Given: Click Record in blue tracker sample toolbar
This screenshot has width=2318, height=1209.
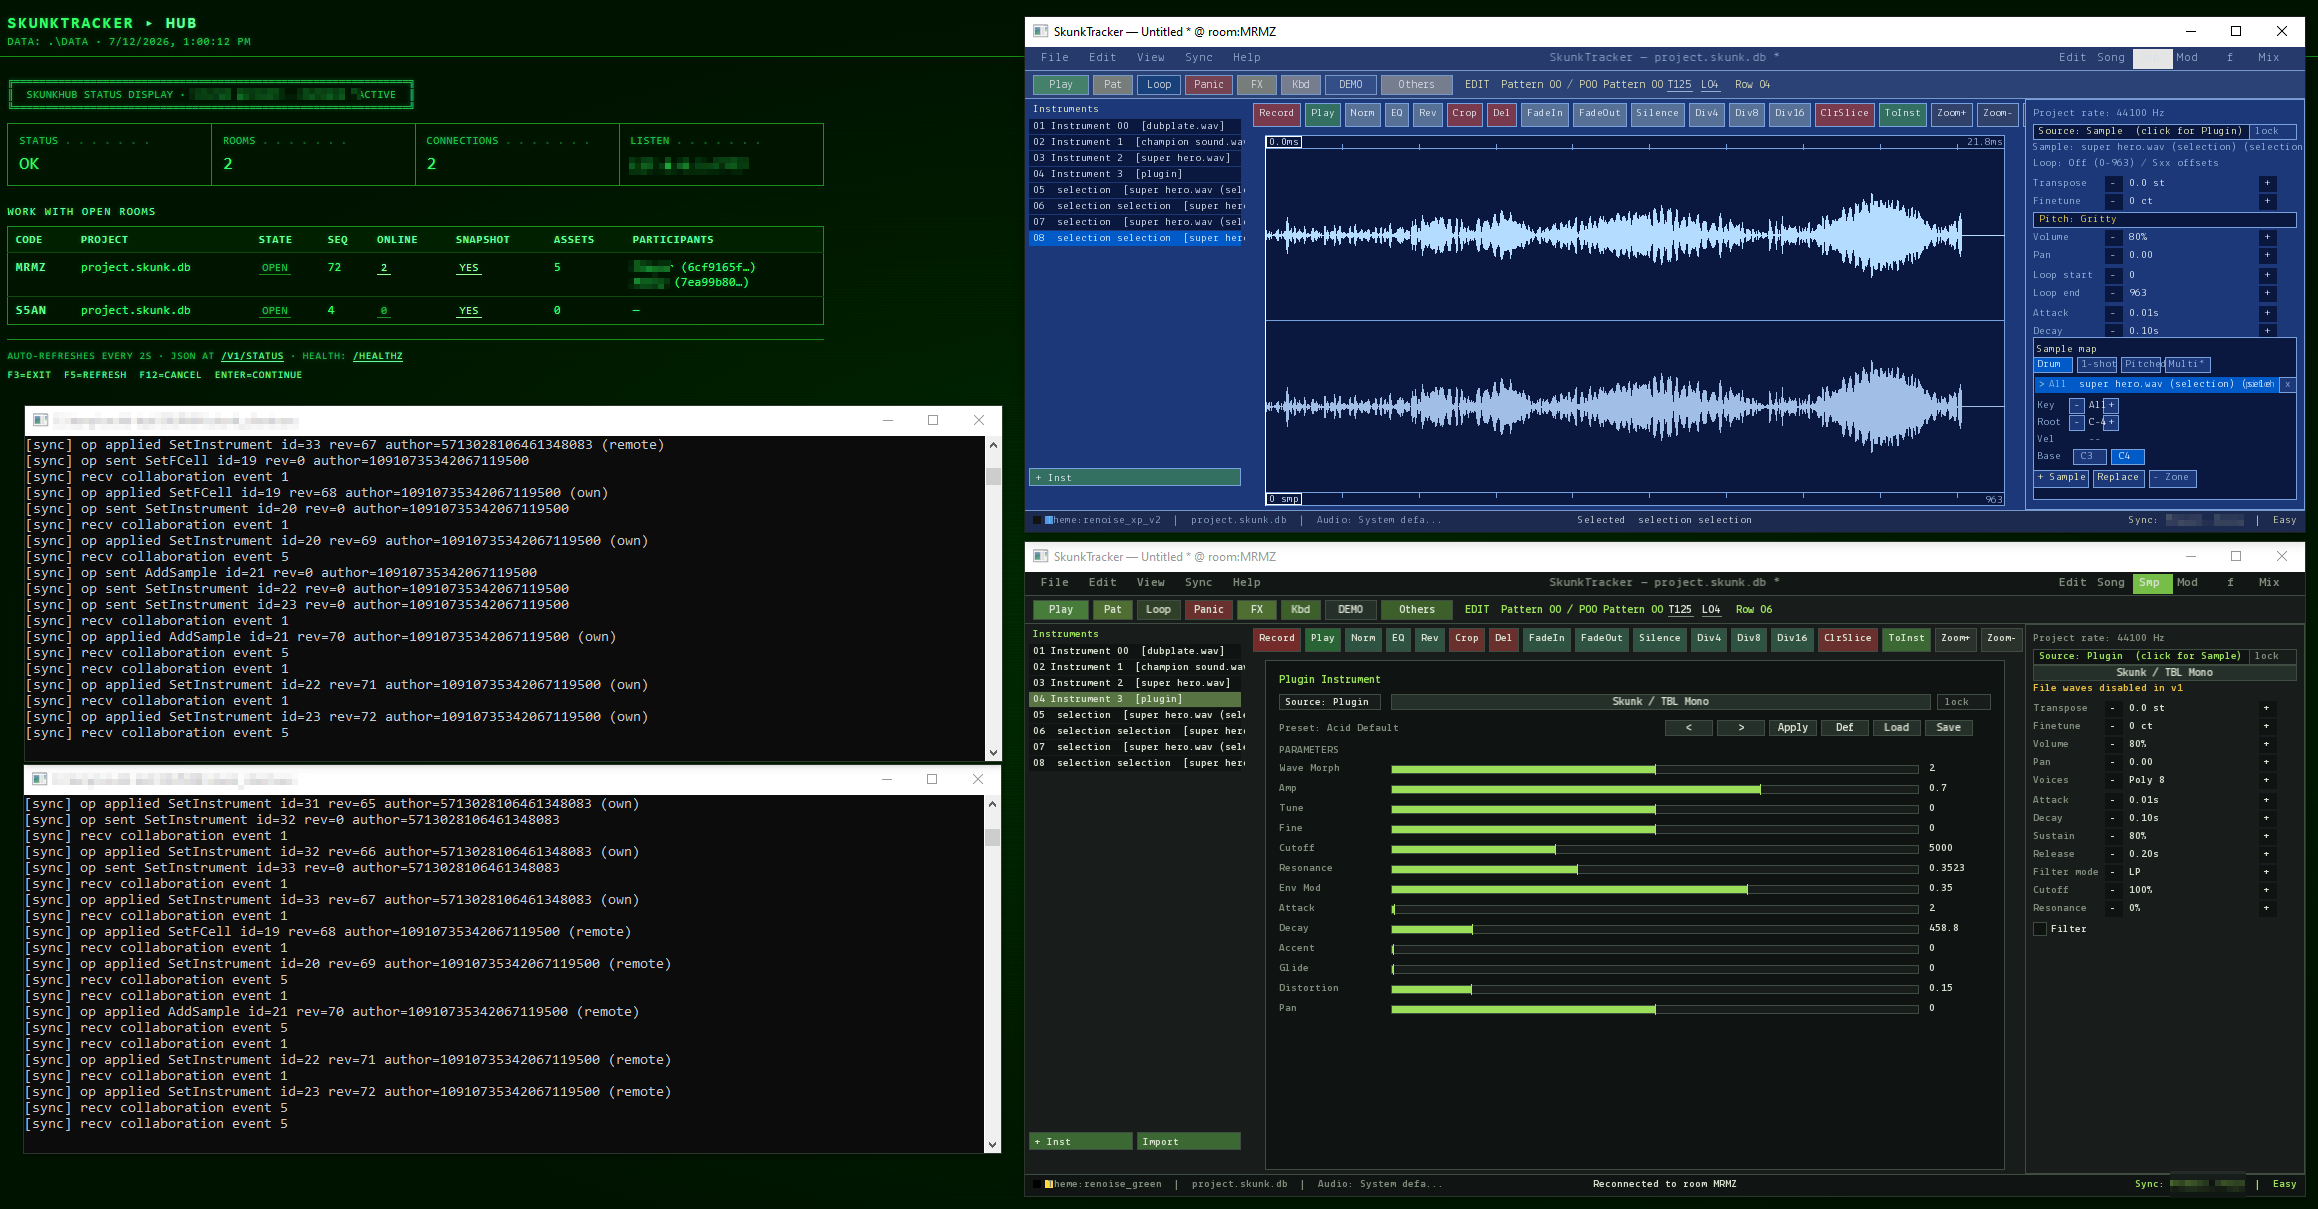Looking at the screenshot, I should [x=1276, y=114].
